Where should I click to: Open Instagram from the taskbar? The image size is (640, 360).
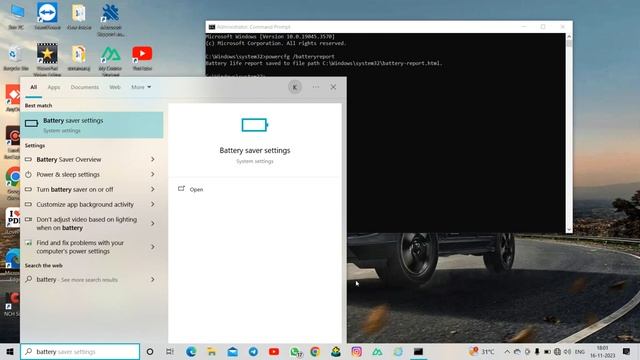click(x=356, y=351)
